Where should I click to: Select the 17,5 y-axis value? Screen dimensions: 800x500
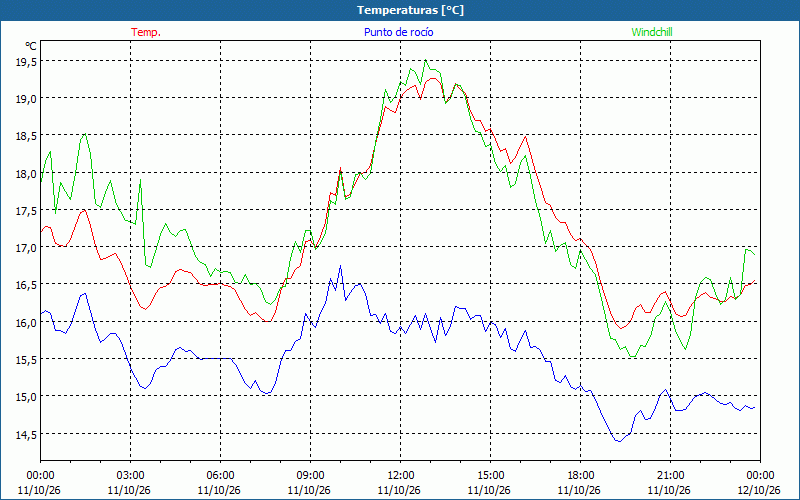(x=26, y=210)
